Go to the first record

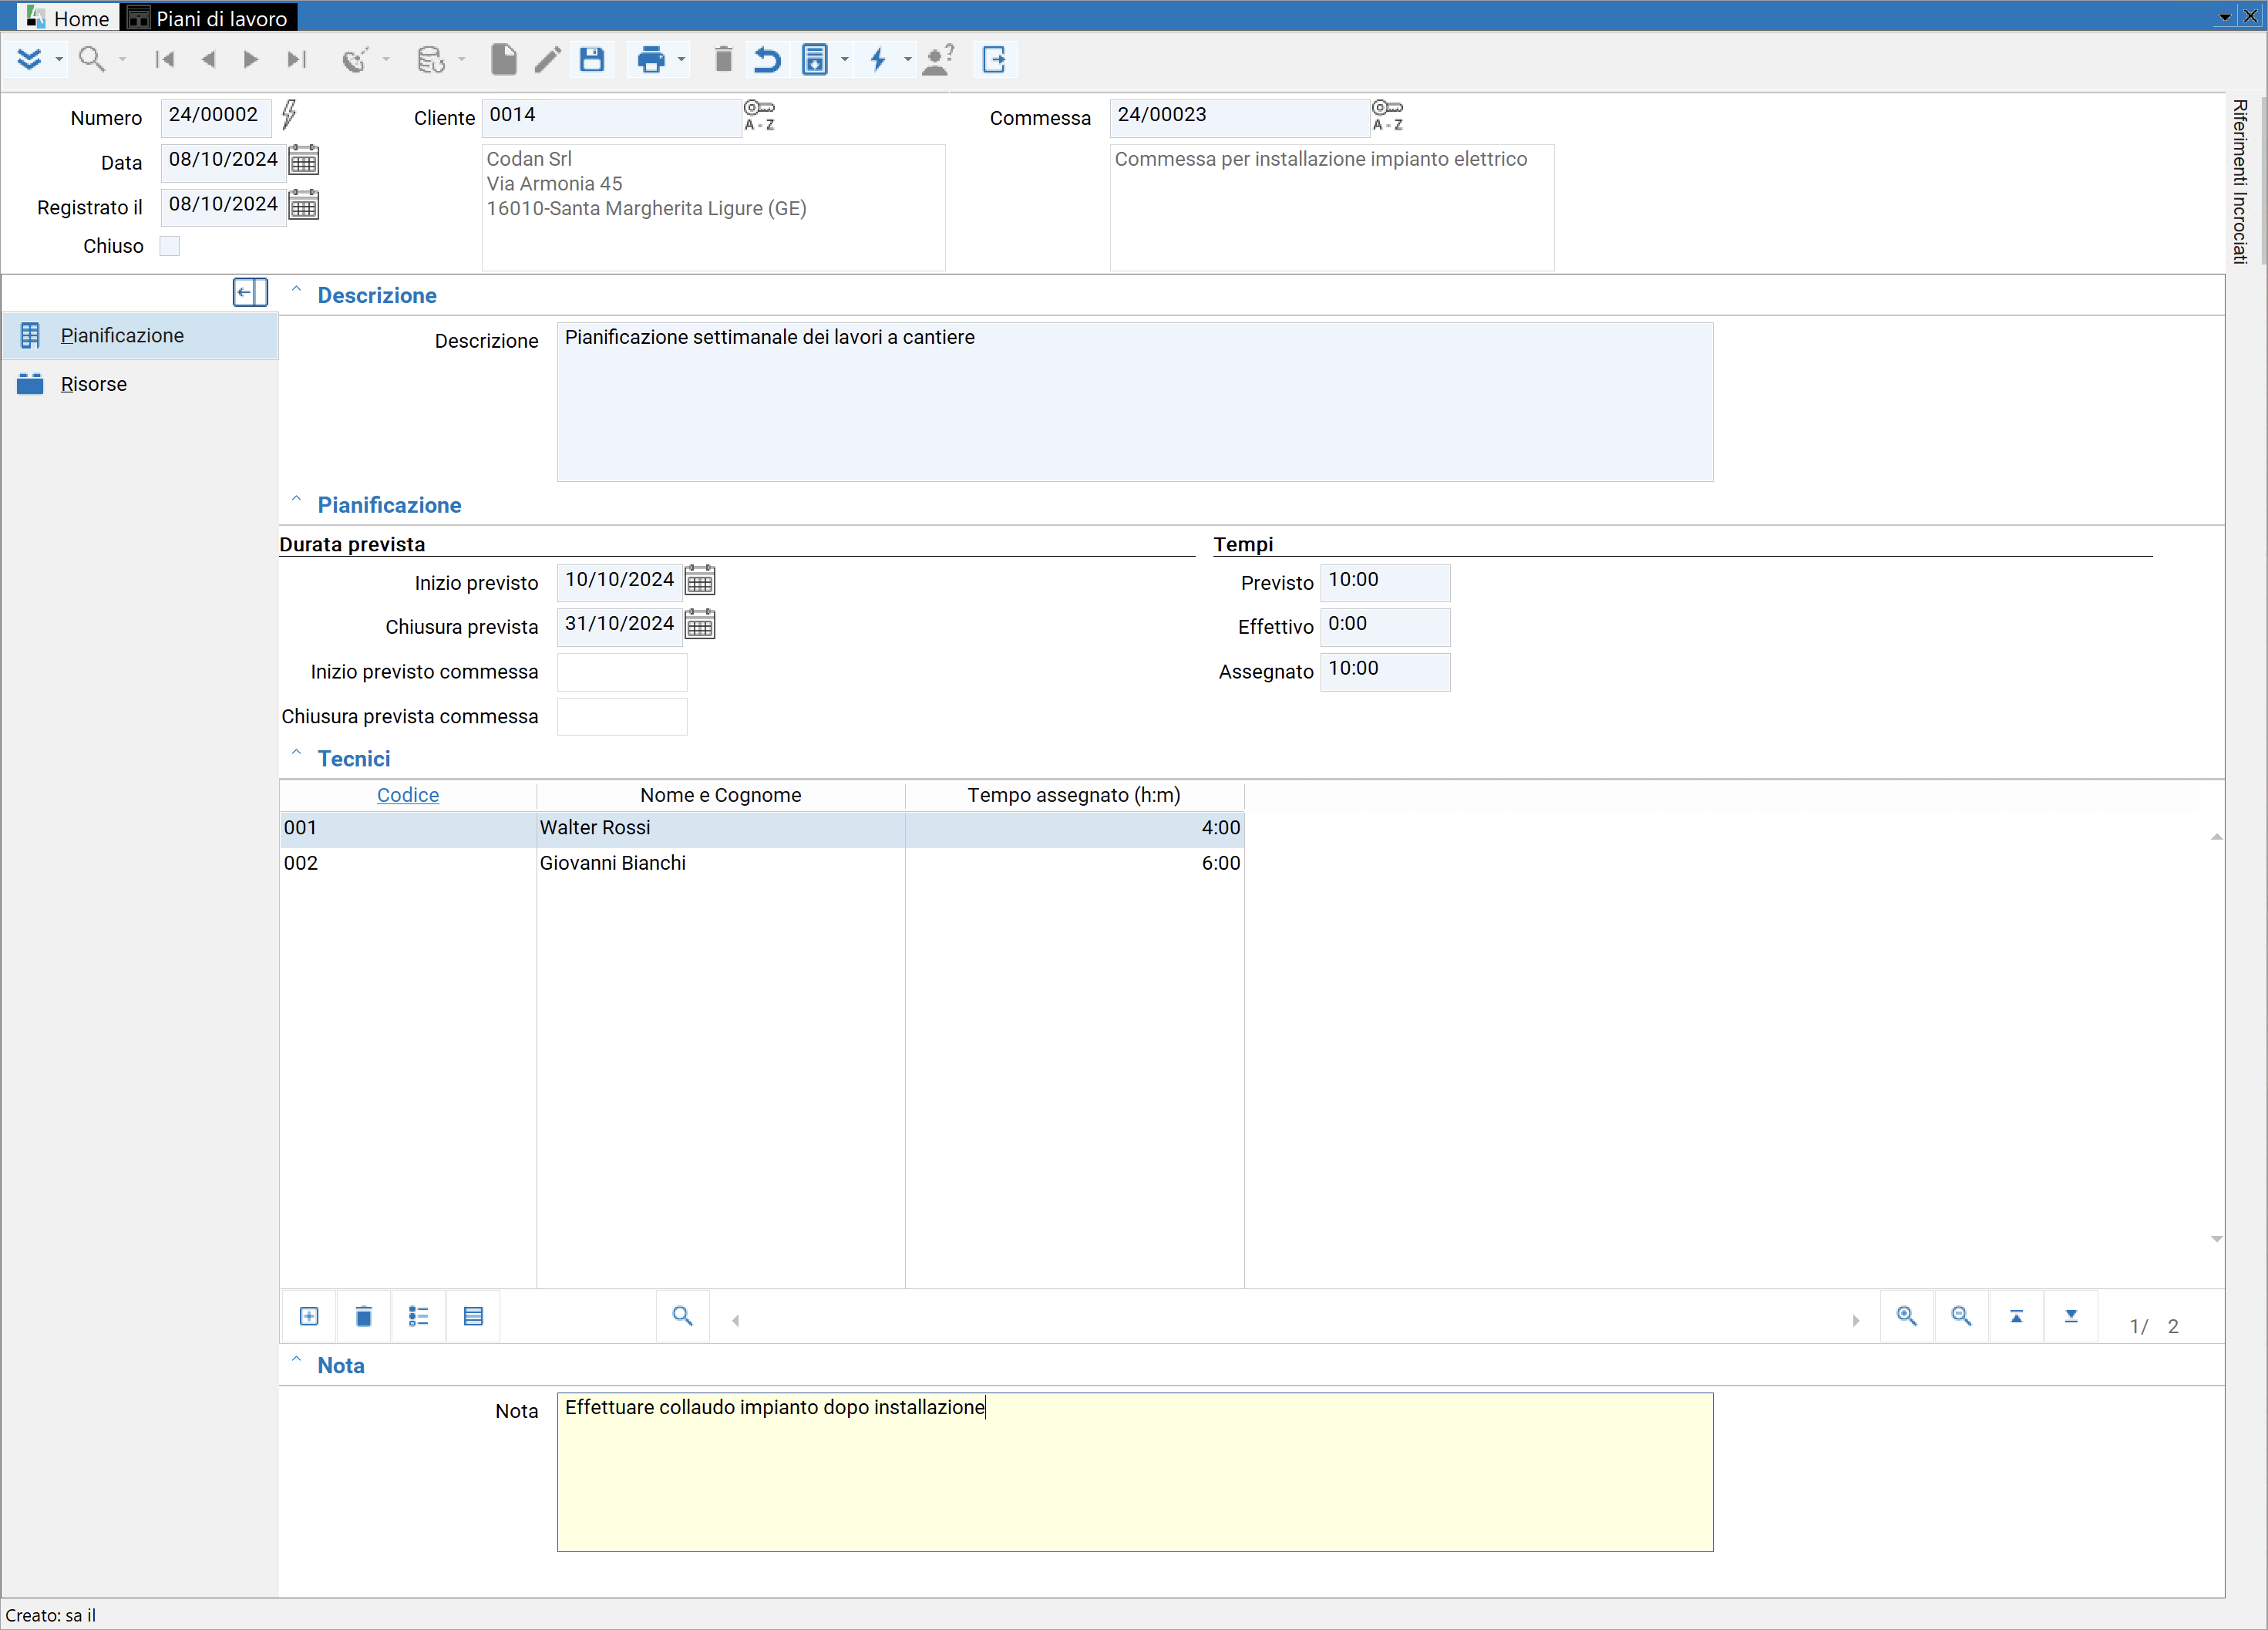[x=165, y=60]
